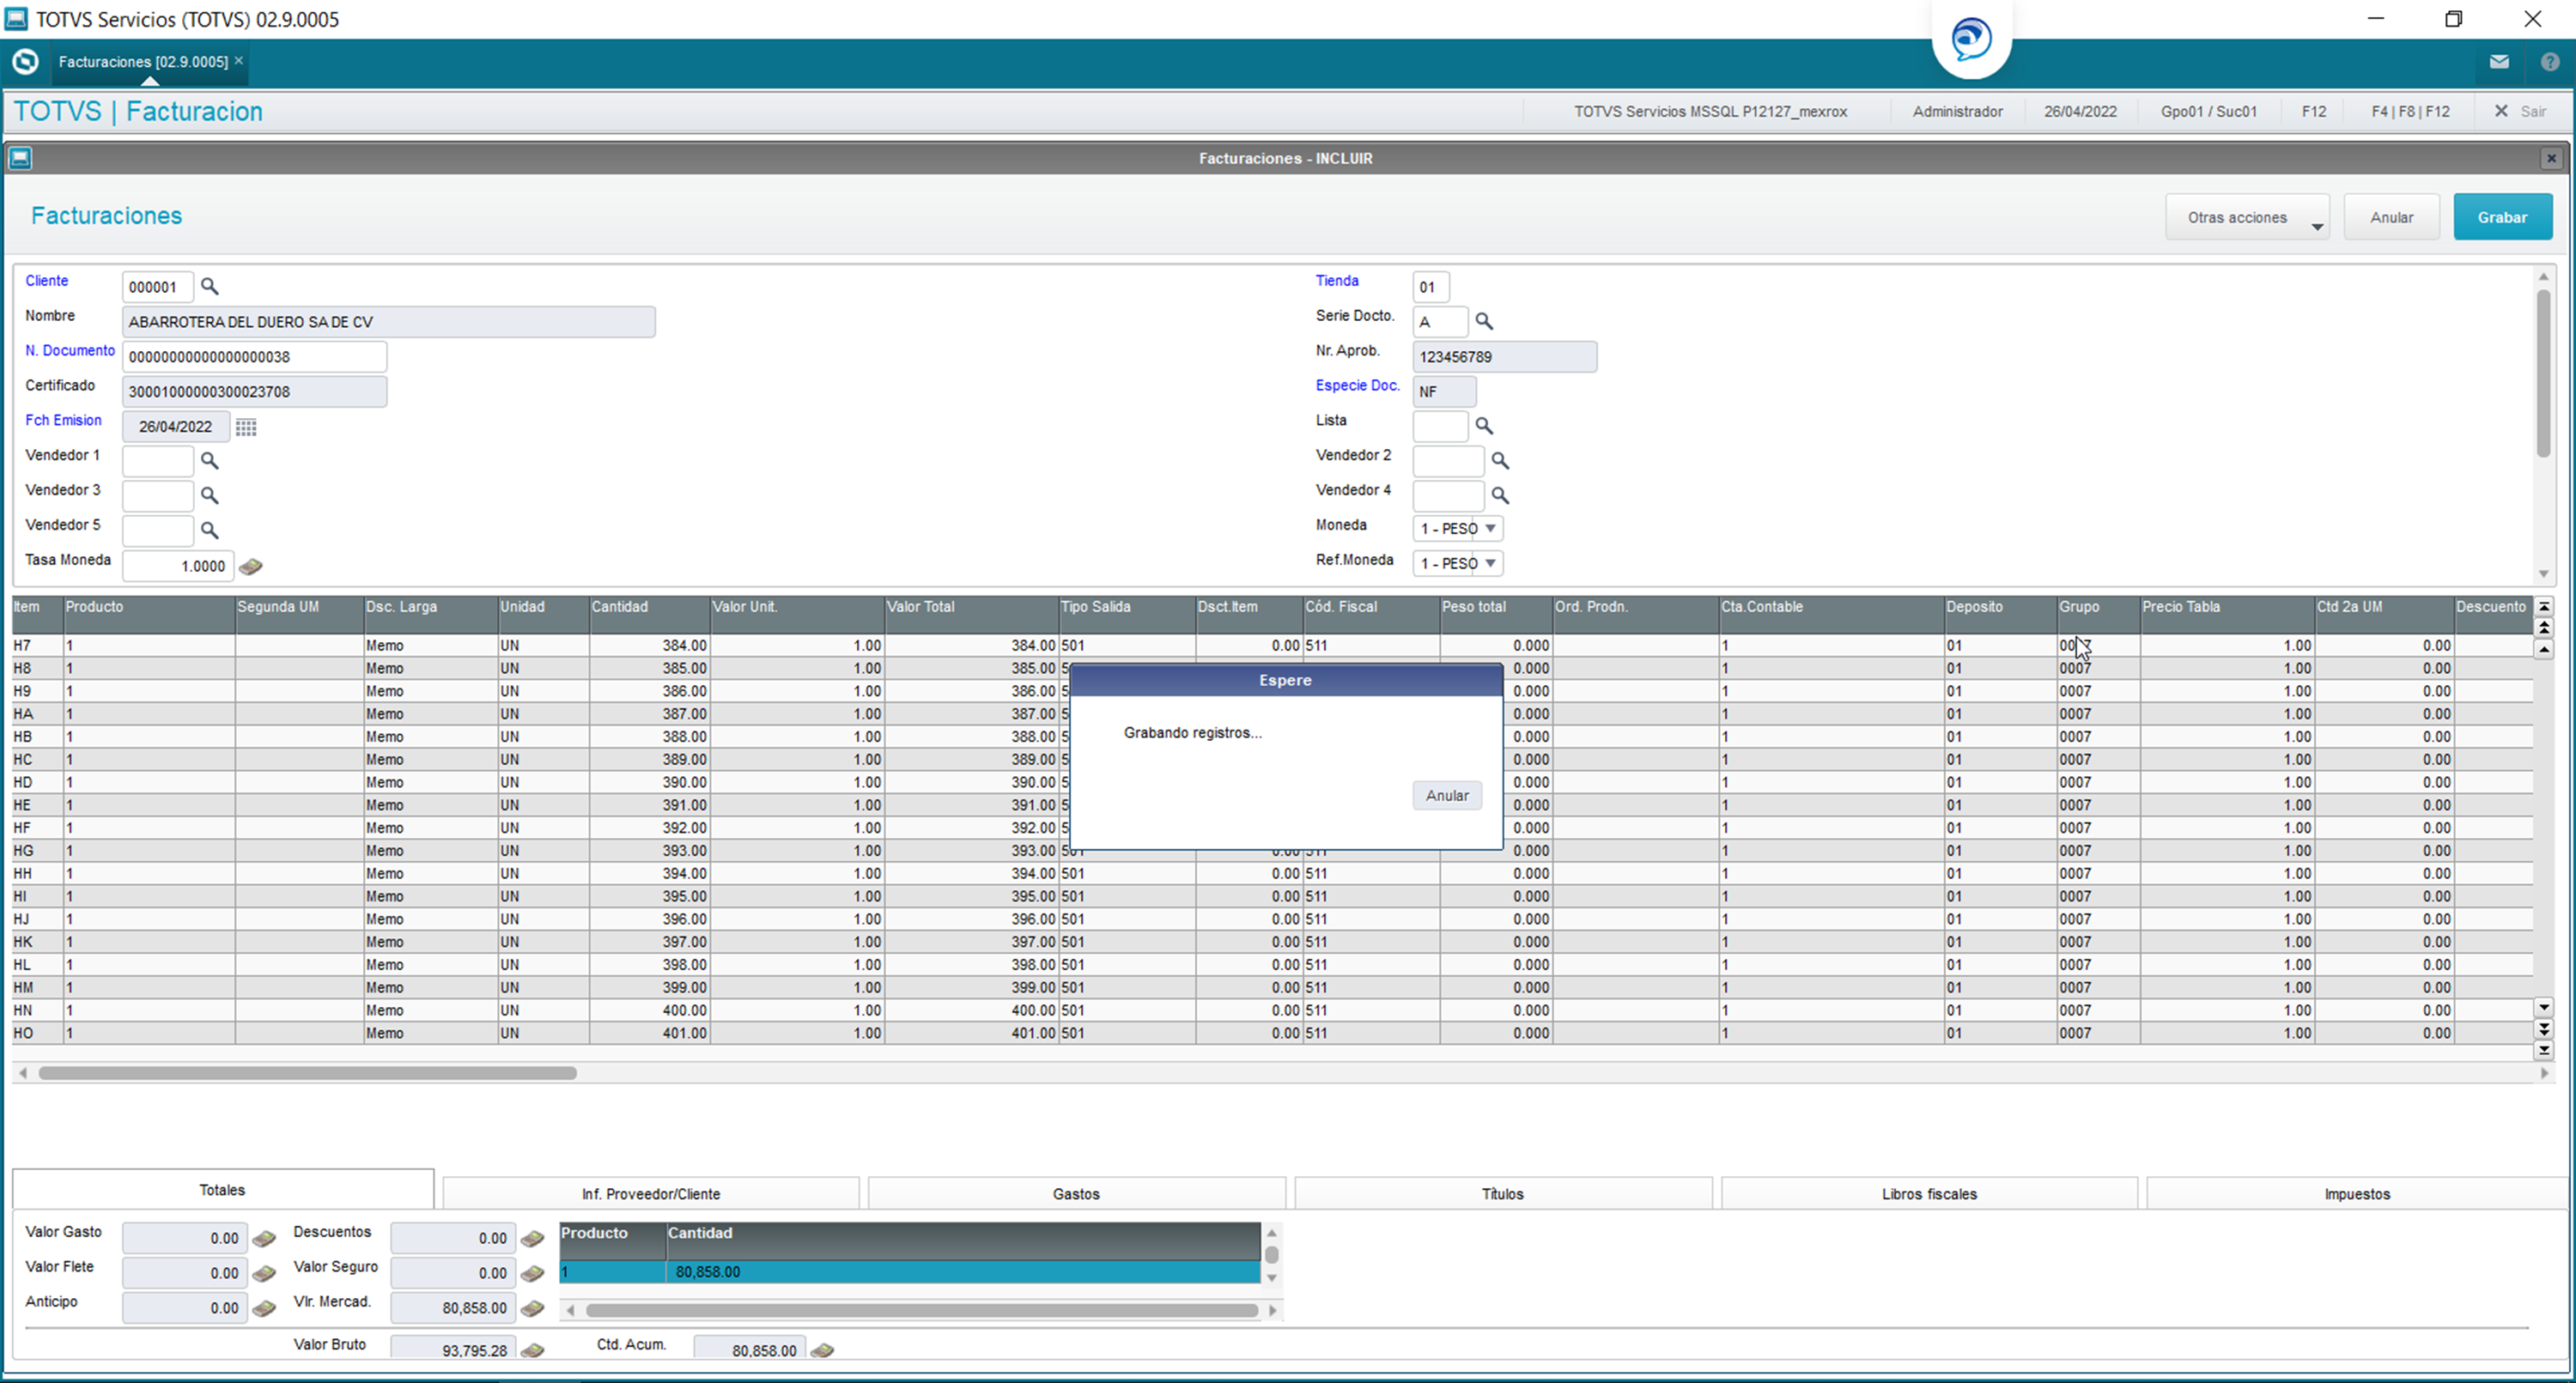
Task: Open the help question mark icon
Action: (x=2550, y=62)
